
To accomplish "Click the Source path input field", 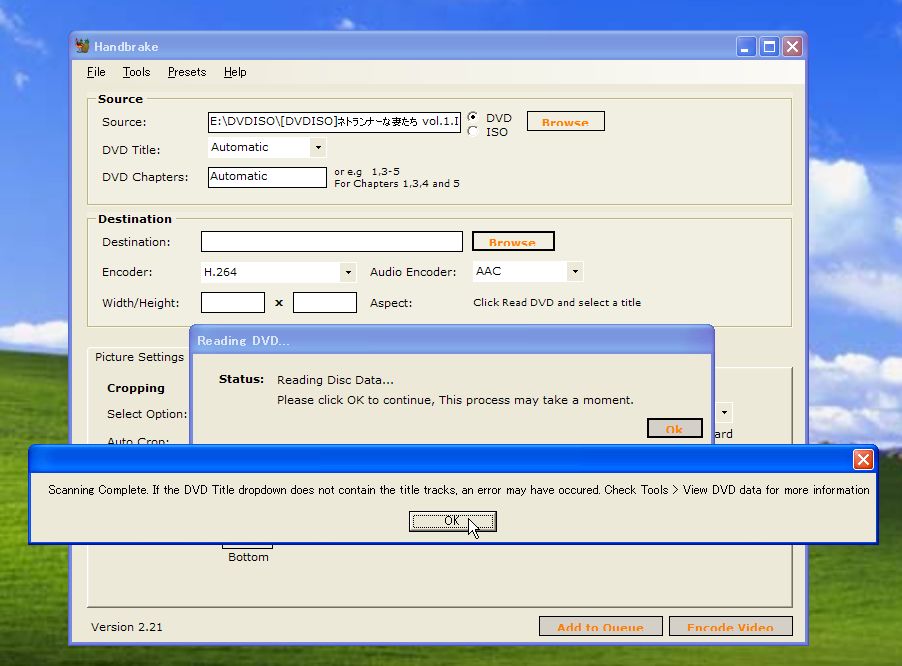I will click(334, 122).
